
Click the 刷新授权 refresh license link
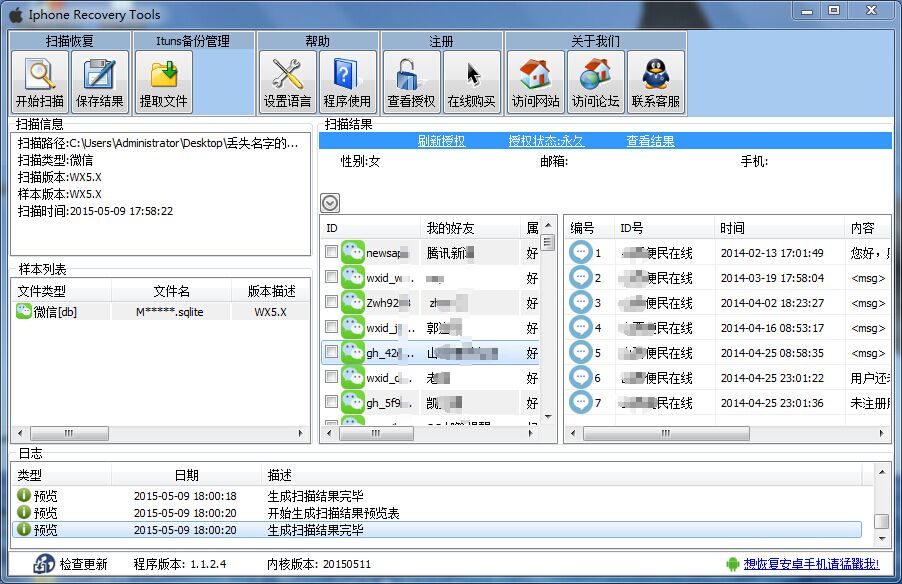point(441,141)
